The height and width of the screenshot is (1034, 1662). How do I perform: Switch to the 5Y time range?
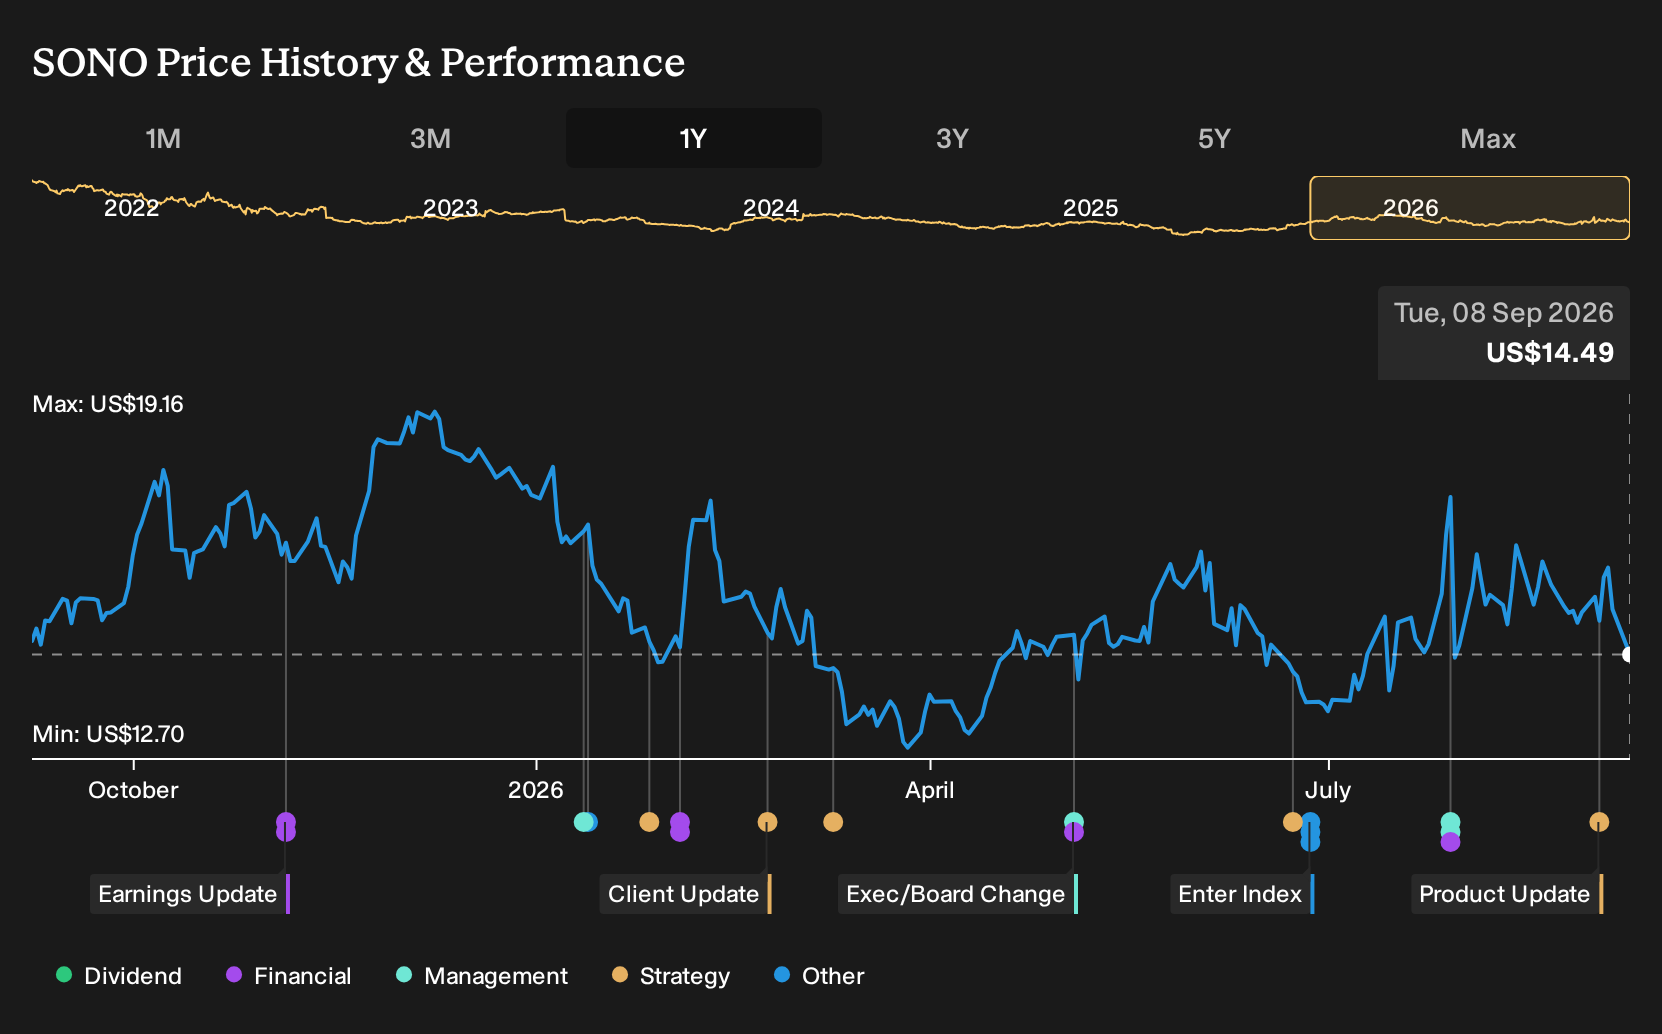click(x=1214, y=138)
